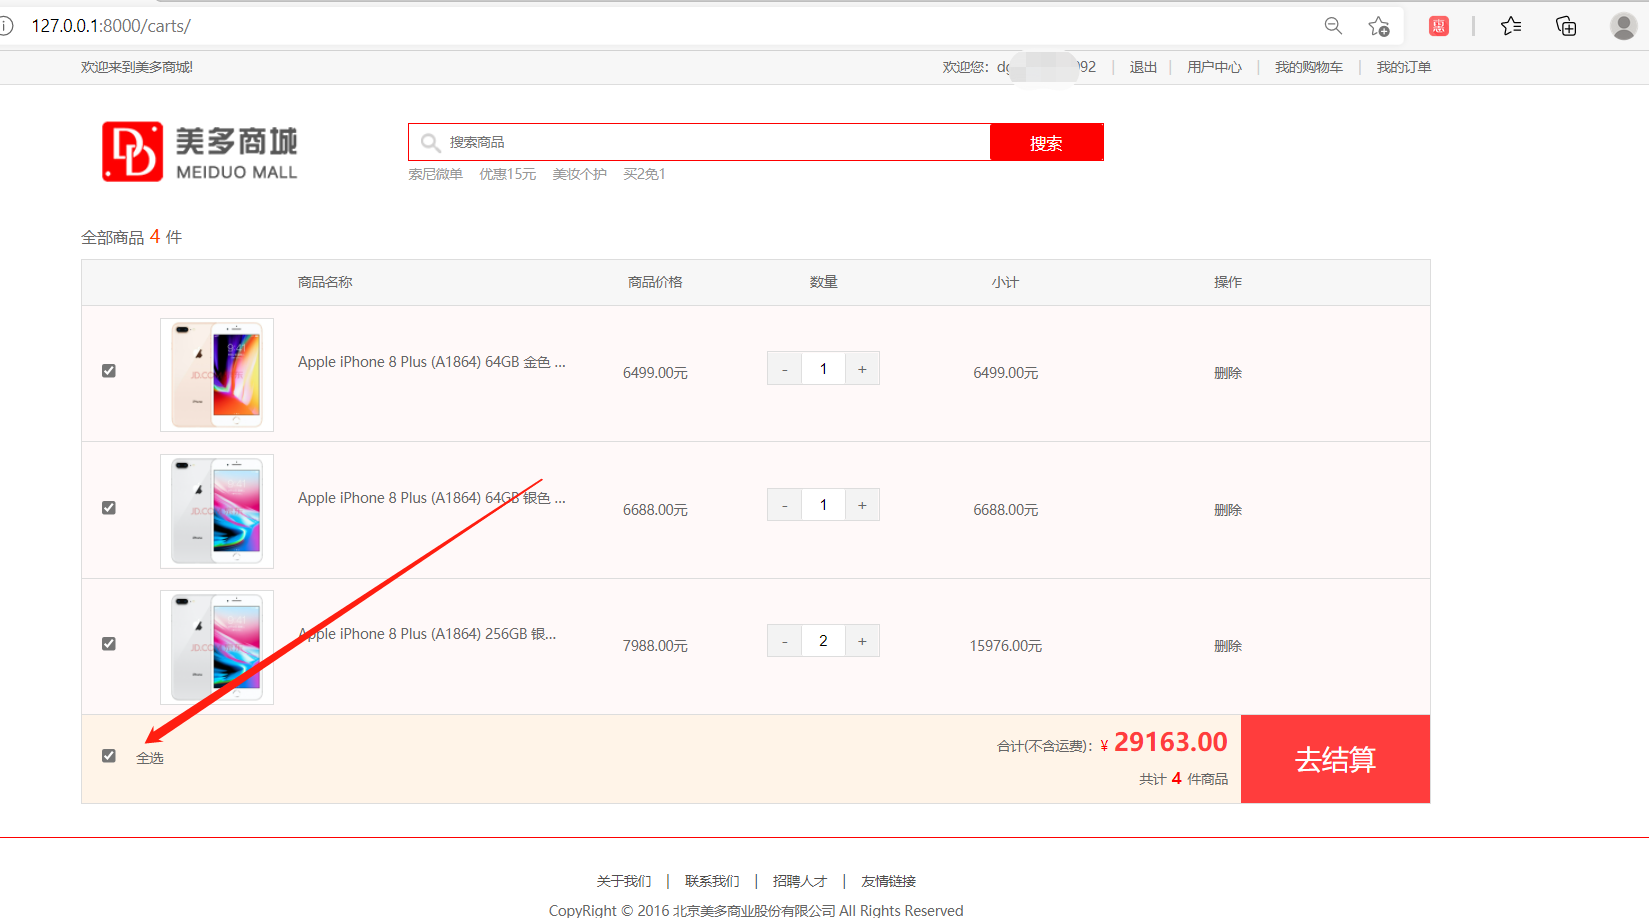Click the 关于我们 footer link
The height and width of the screenshot is (918, 1649).
tap(624, 881)
